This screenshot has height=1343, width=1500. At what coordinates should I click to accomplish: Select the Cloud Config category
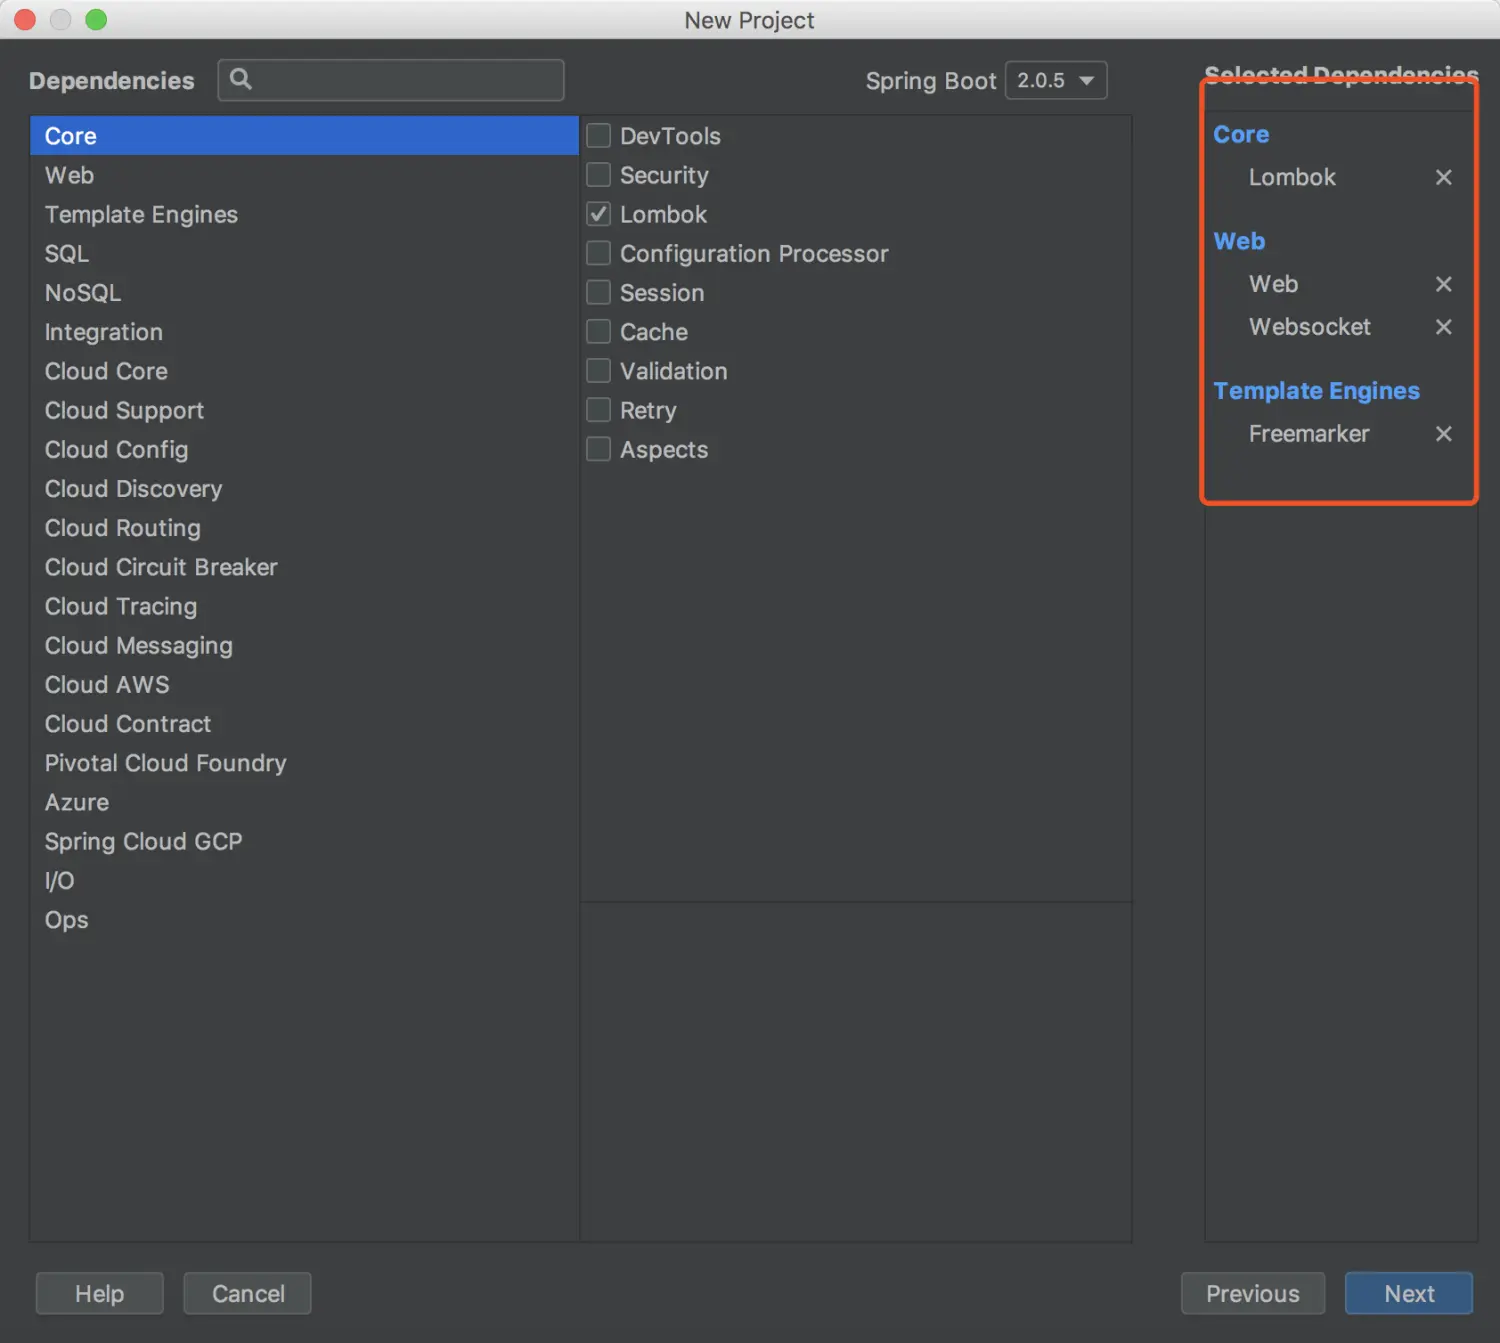pyautogui.click(x=304, y=449)
